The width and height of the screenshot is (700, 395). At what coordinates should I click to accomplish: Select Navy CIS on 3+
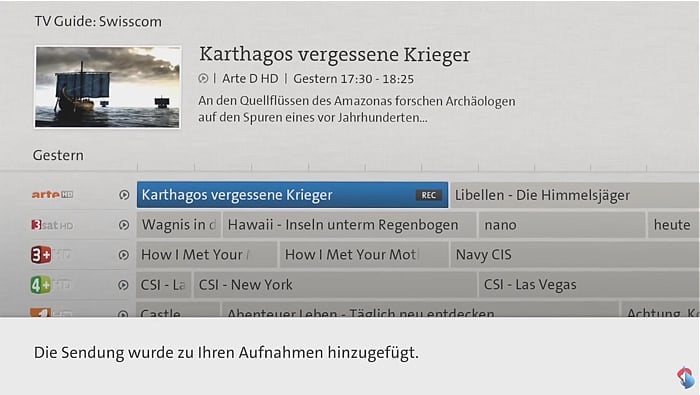(575, 255)
